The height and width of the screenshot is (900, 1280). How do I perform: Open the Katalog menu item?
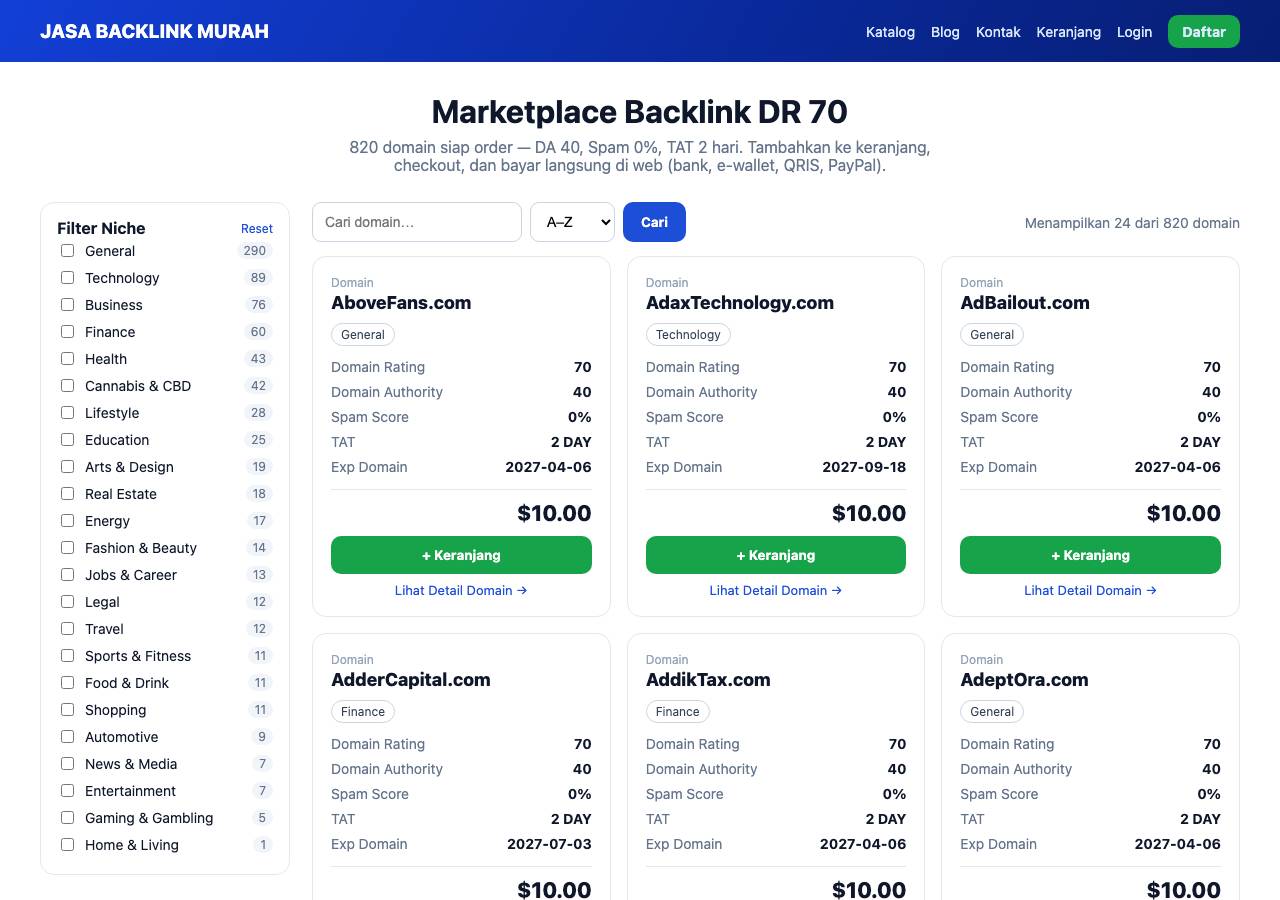[x=890, y=32]
